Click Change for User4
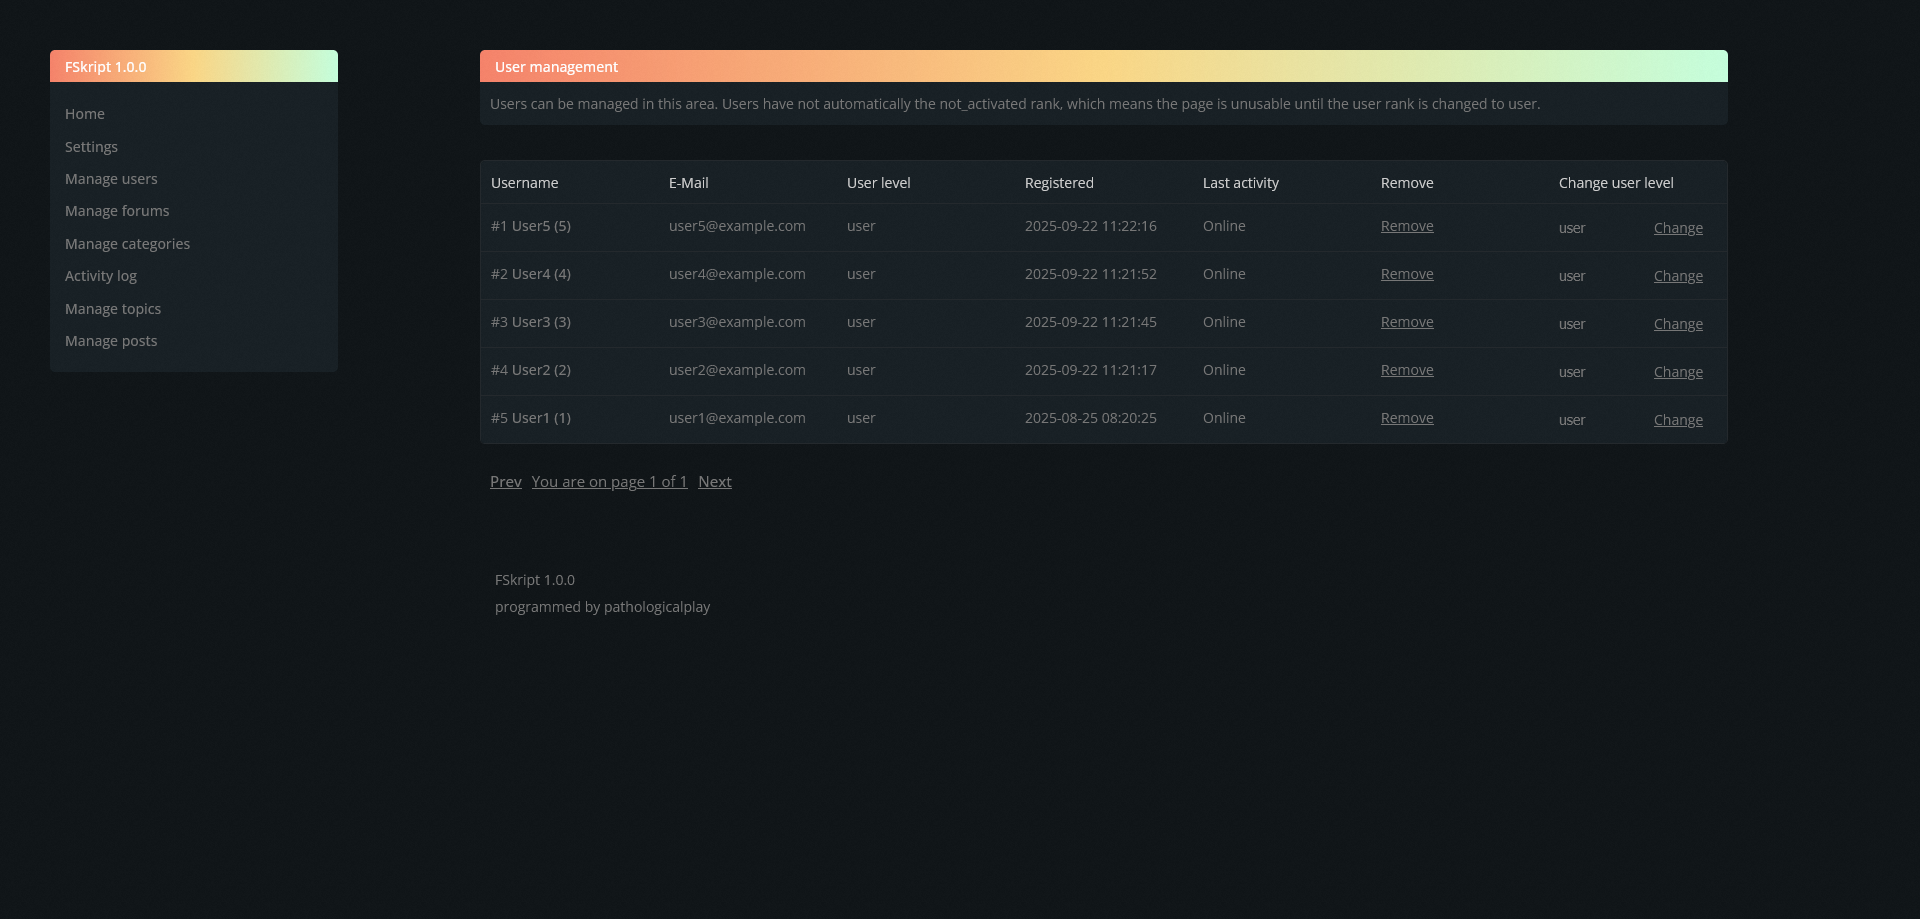This screenshot has width=1920, height=919. pyautogui.click(x=1678, y=276)
